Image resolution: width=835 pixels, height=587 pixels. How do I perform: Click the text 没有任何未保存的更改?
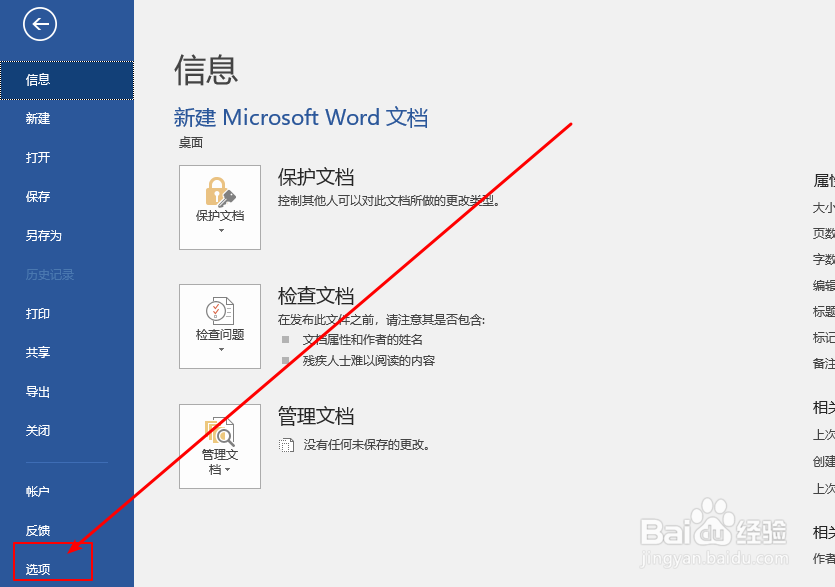[x=367, y=445]
